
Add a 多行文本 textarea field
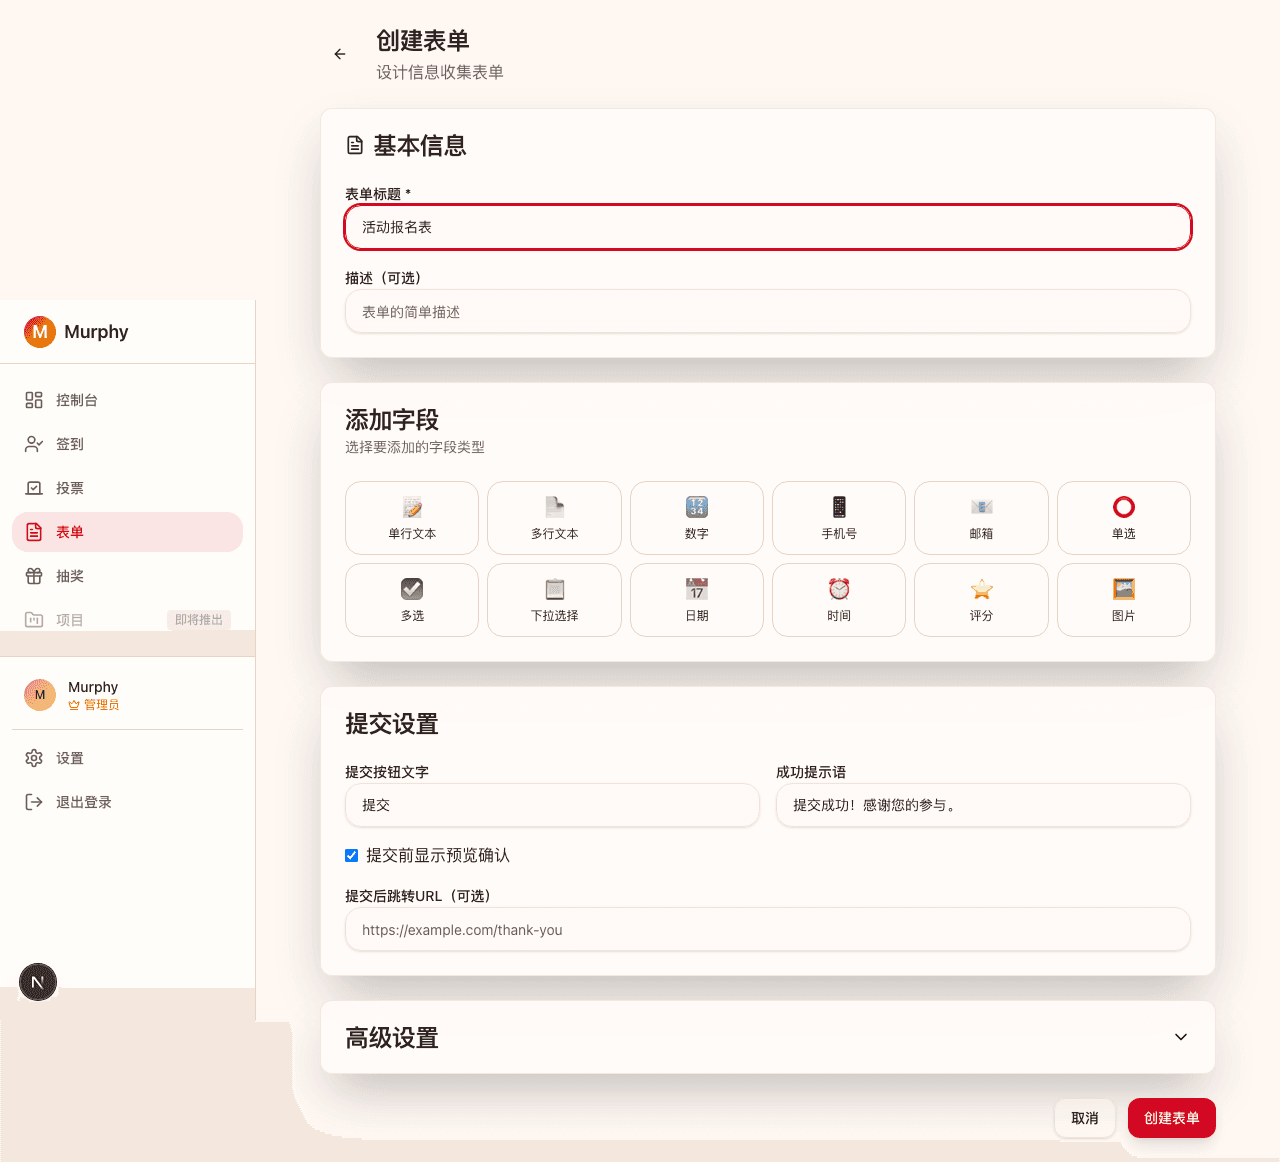pos(553,518)
